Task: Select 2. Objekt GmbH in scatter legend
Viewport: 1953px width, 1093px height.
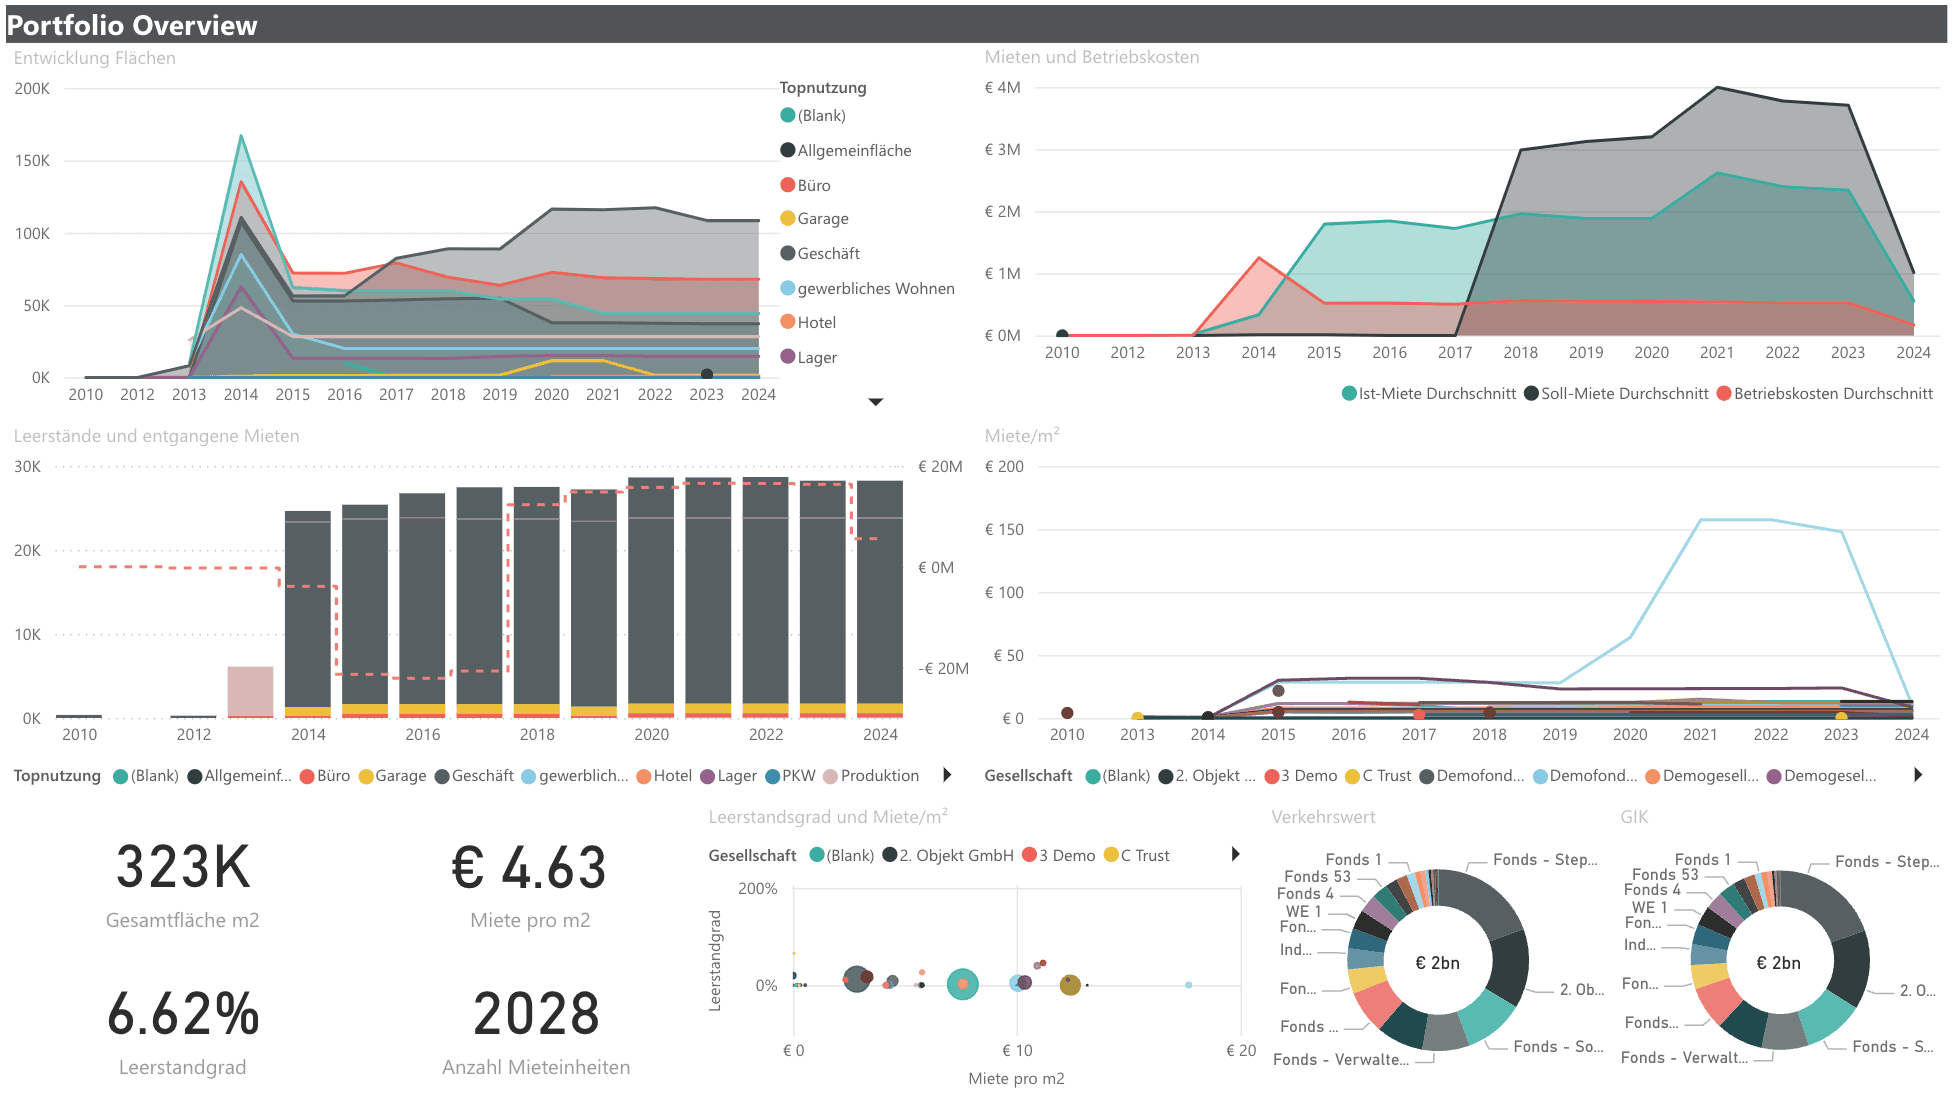Action: click(x=948, y=856)
